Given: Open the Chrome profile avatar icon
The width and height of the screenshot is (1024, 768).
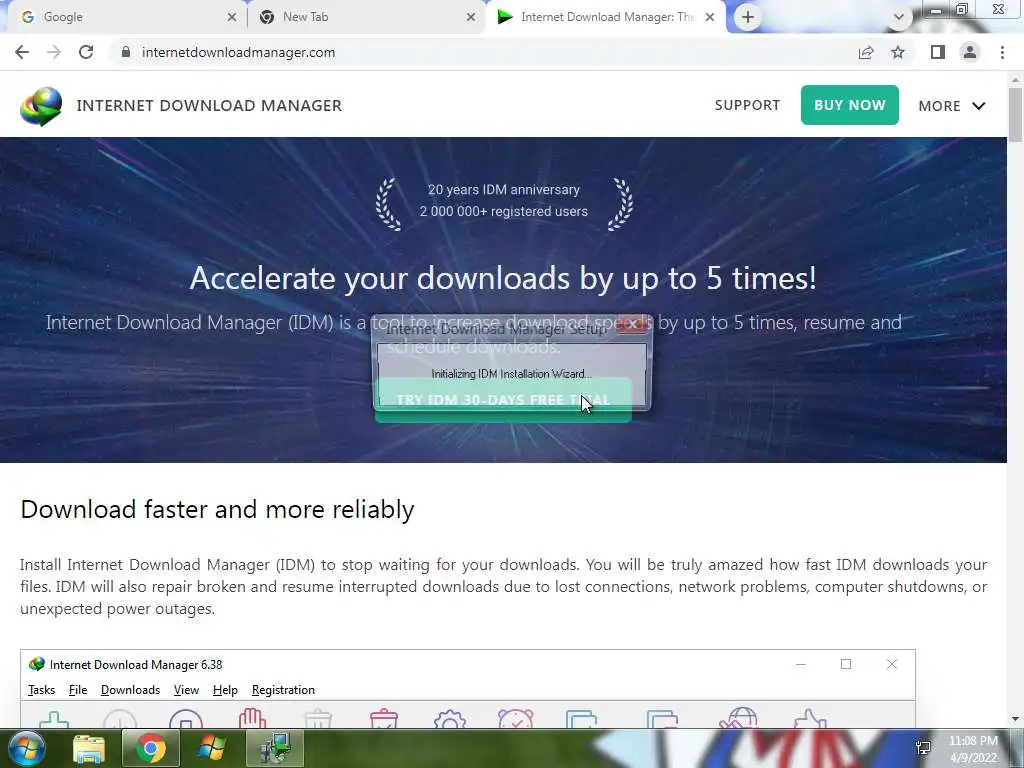Looking at the screenshot, I should (970, 52).
